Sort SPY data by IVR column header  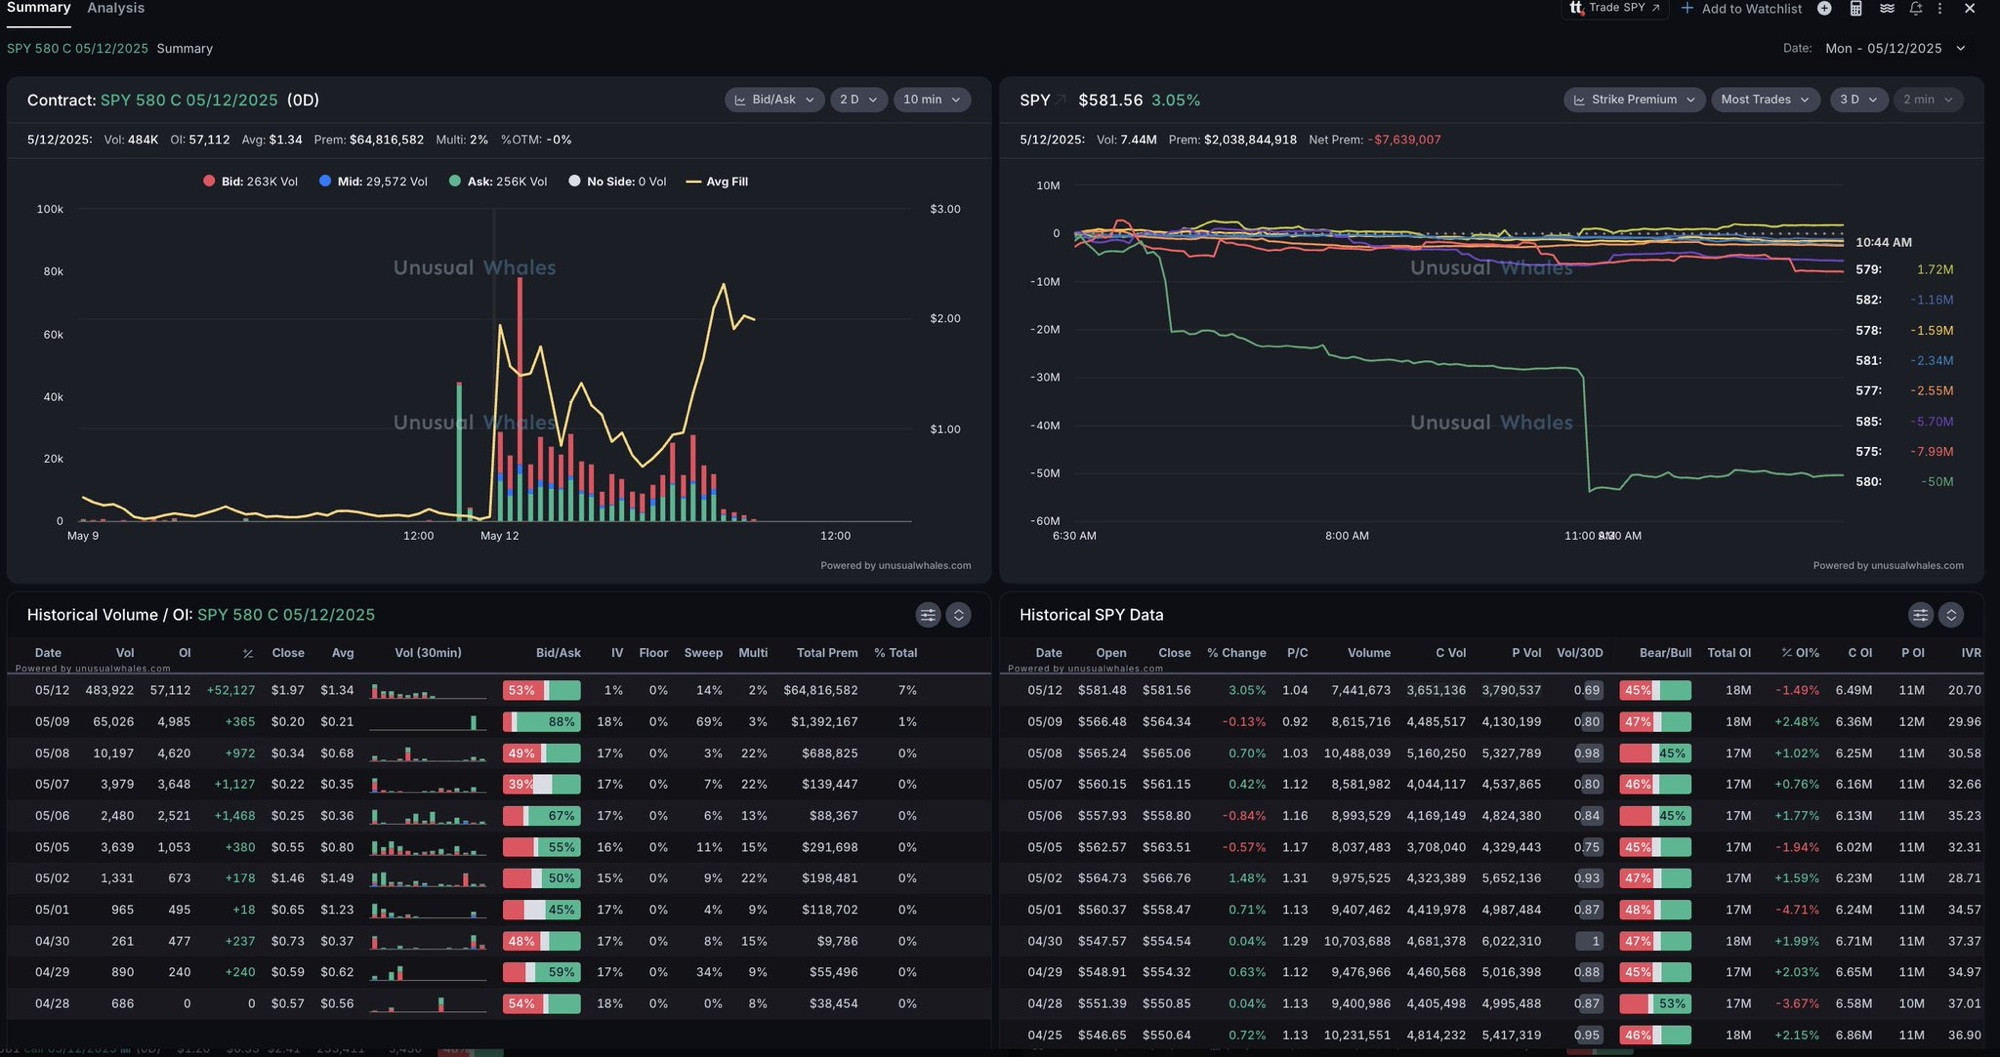pos(1971,653)
